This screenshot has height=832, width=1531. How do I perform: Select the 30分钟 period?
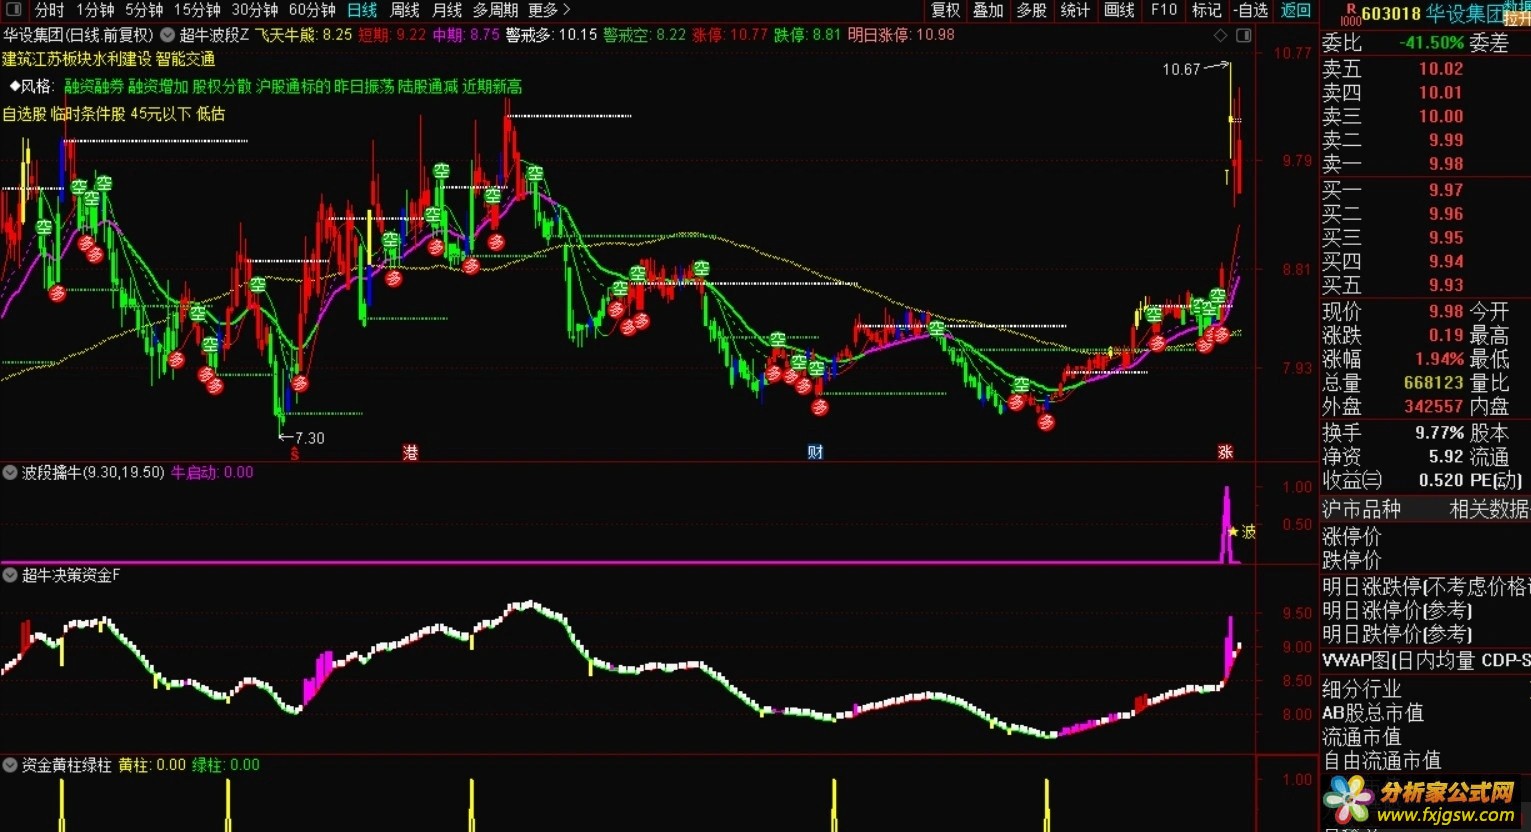(255, 10)
